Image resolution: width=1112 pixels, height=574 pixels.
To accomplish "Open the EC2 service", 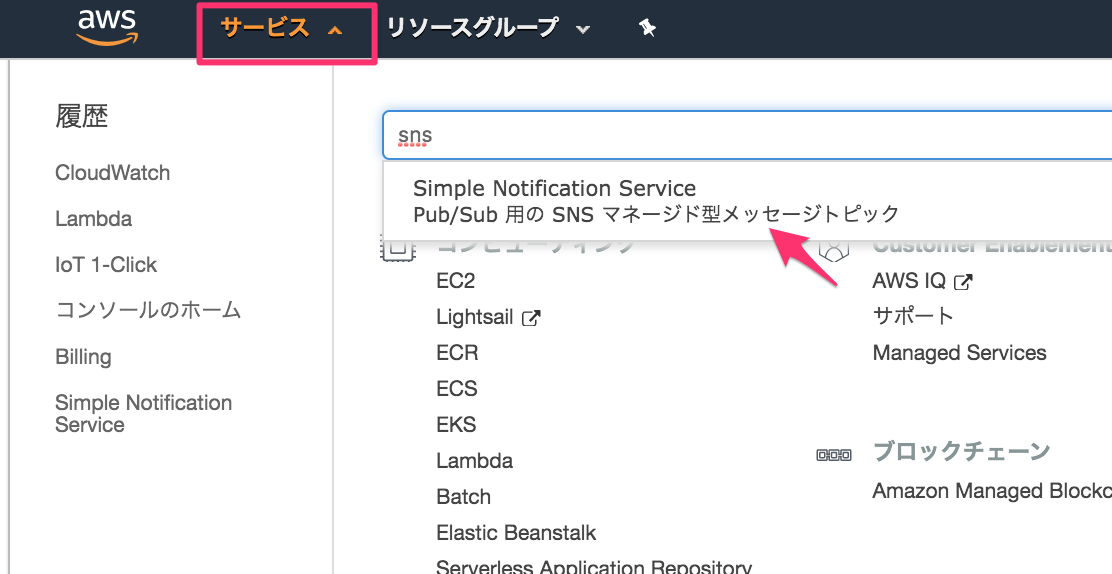I will [456, 281].
